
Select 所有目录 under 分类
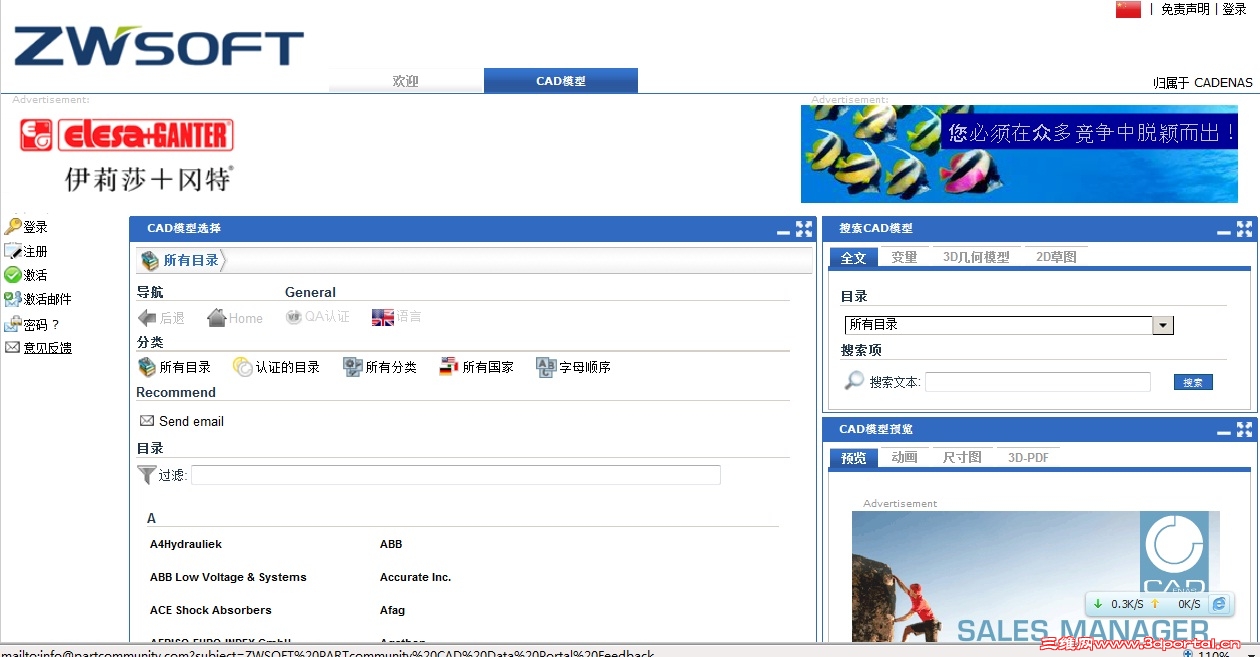click(x=174, y=367)
